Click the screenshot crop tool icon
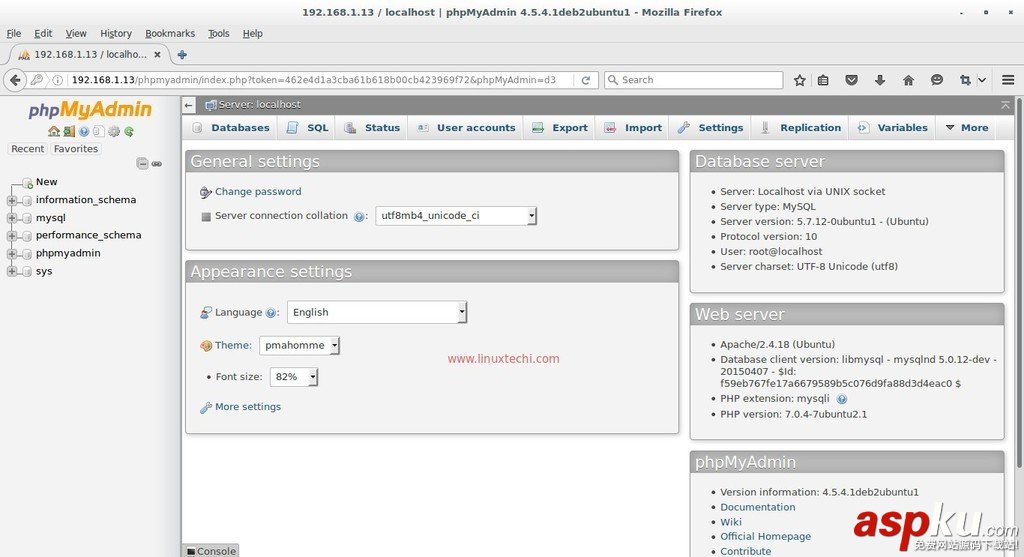 pyautogui.click(x=965, y=80)
